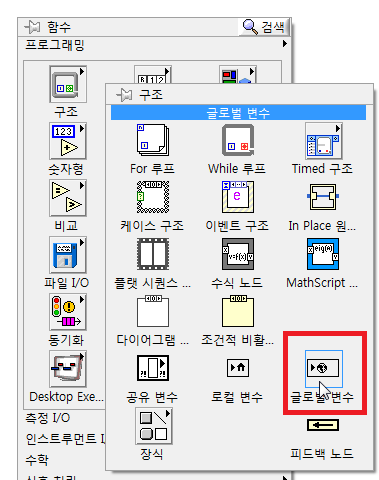Viewport: 379px width, 480px height.
Task: Expand the 프로그래밍 category arrow
Action: click(x=285, y=44)
